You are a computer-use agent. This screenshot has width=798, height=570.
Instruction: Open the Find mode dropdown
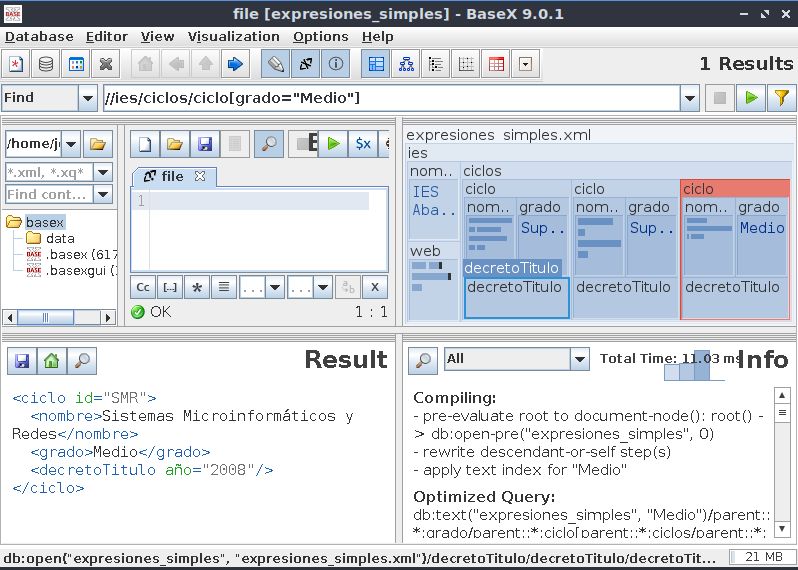click(86, 98)
